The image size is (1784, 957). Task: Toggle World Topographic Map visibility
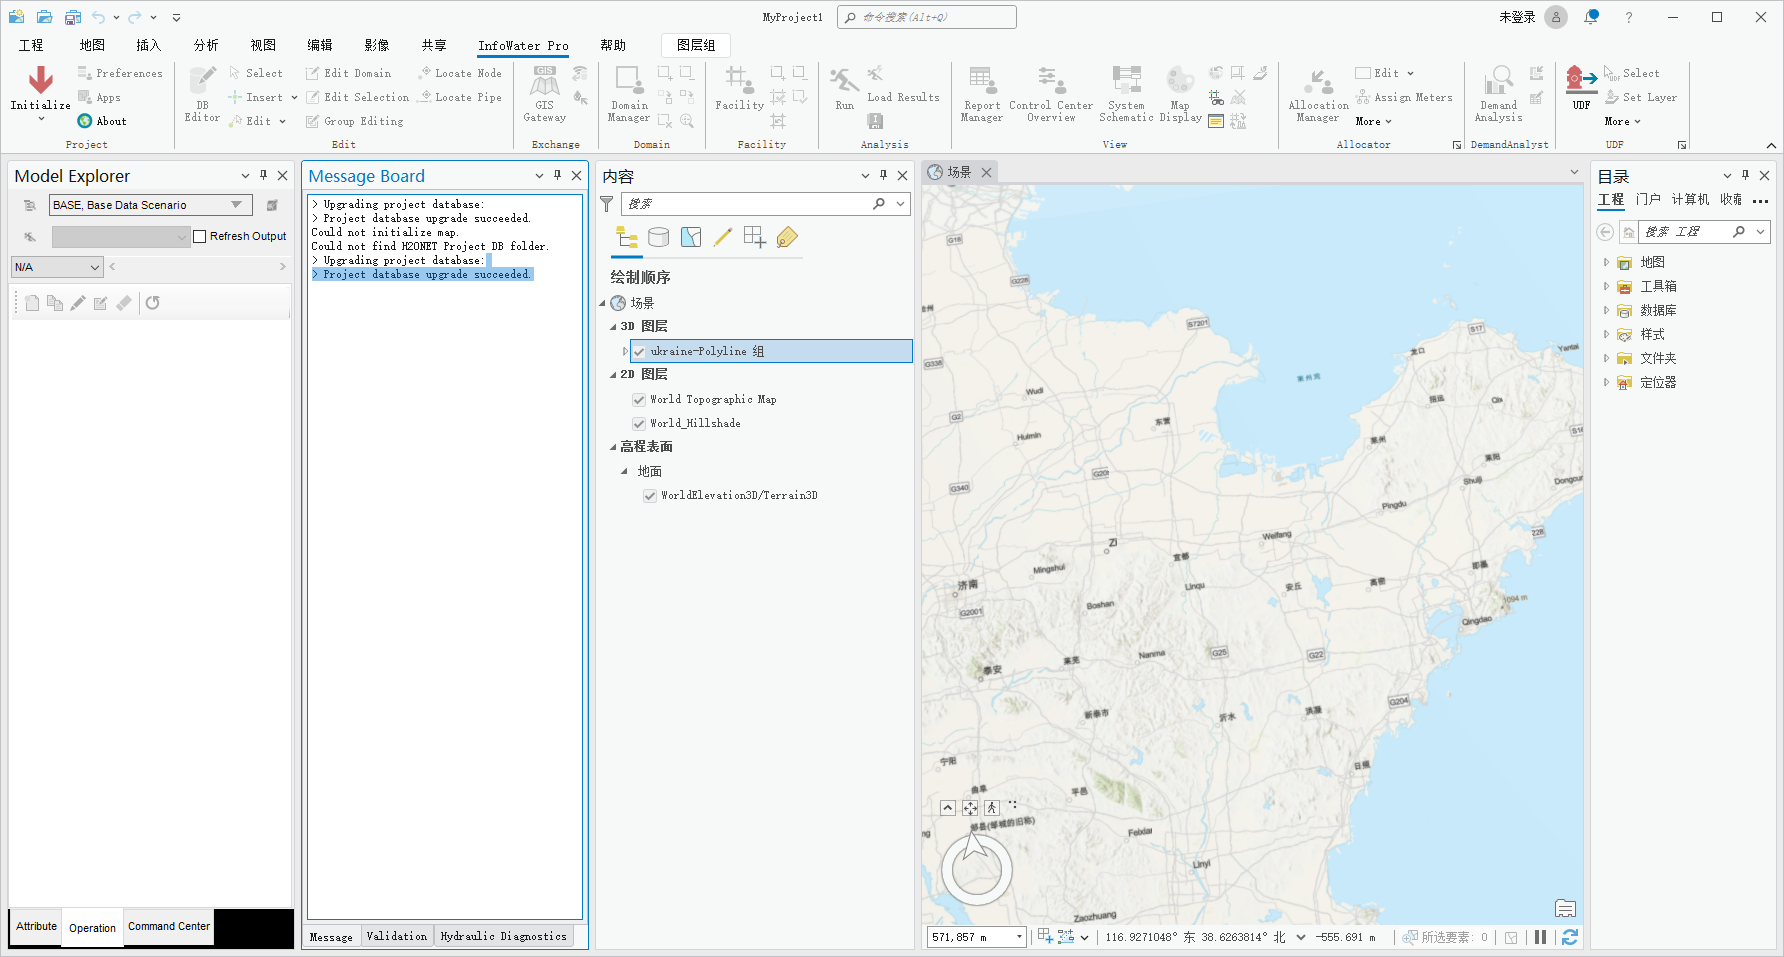click(639, 399)
